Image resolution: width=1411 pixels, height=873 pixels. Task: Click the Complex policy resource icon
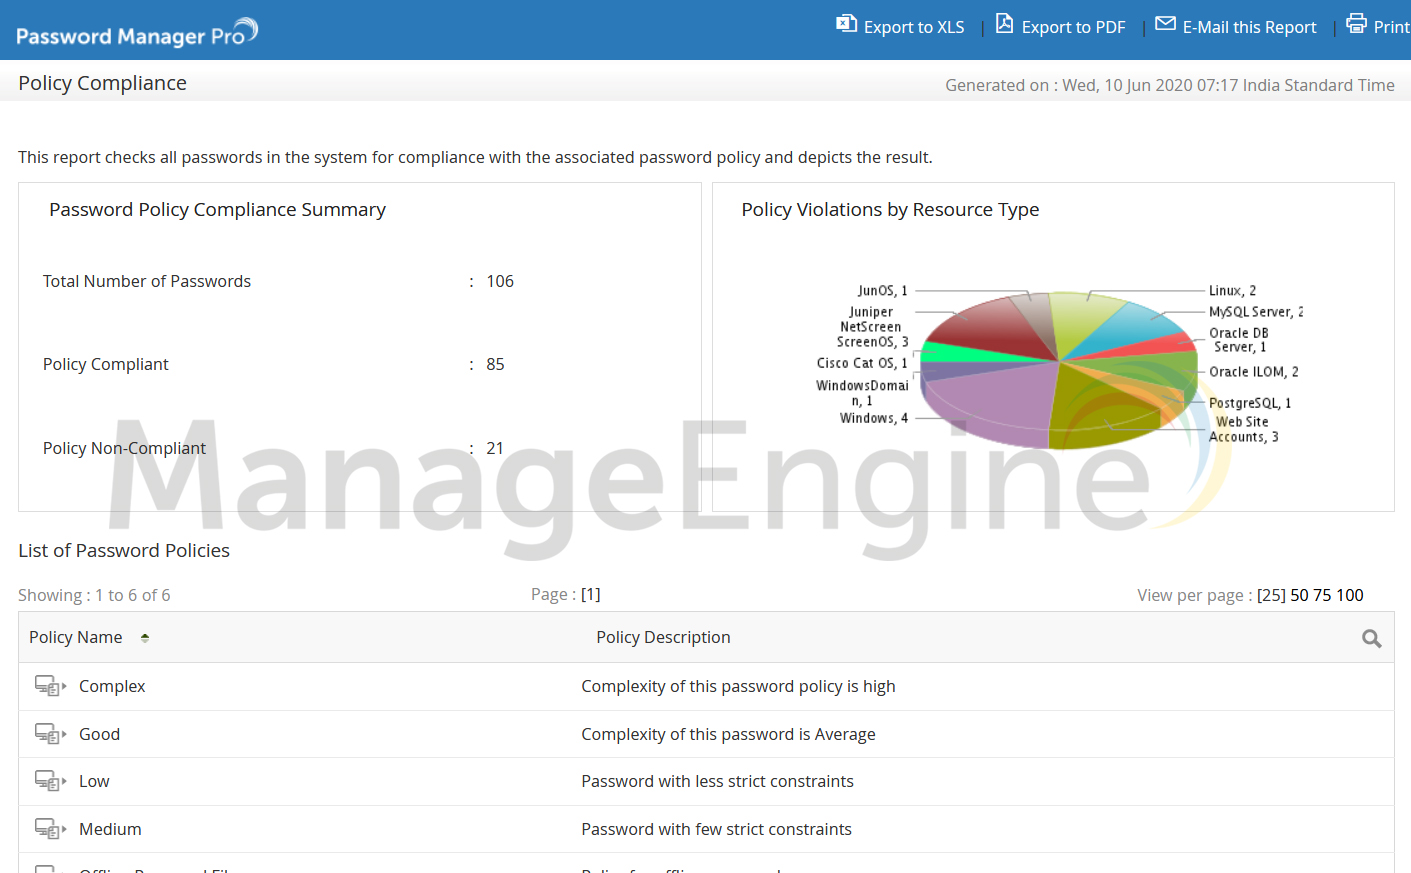point(50,686)
